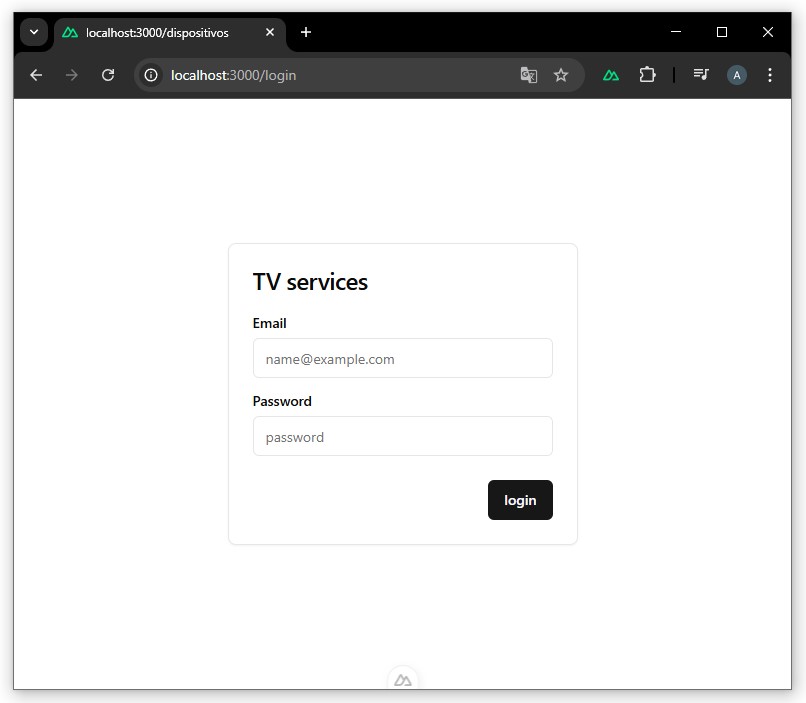The width and height of the screenshot is (806, 703).
Task: Open the profile avatar A
Action: [737, 75]
